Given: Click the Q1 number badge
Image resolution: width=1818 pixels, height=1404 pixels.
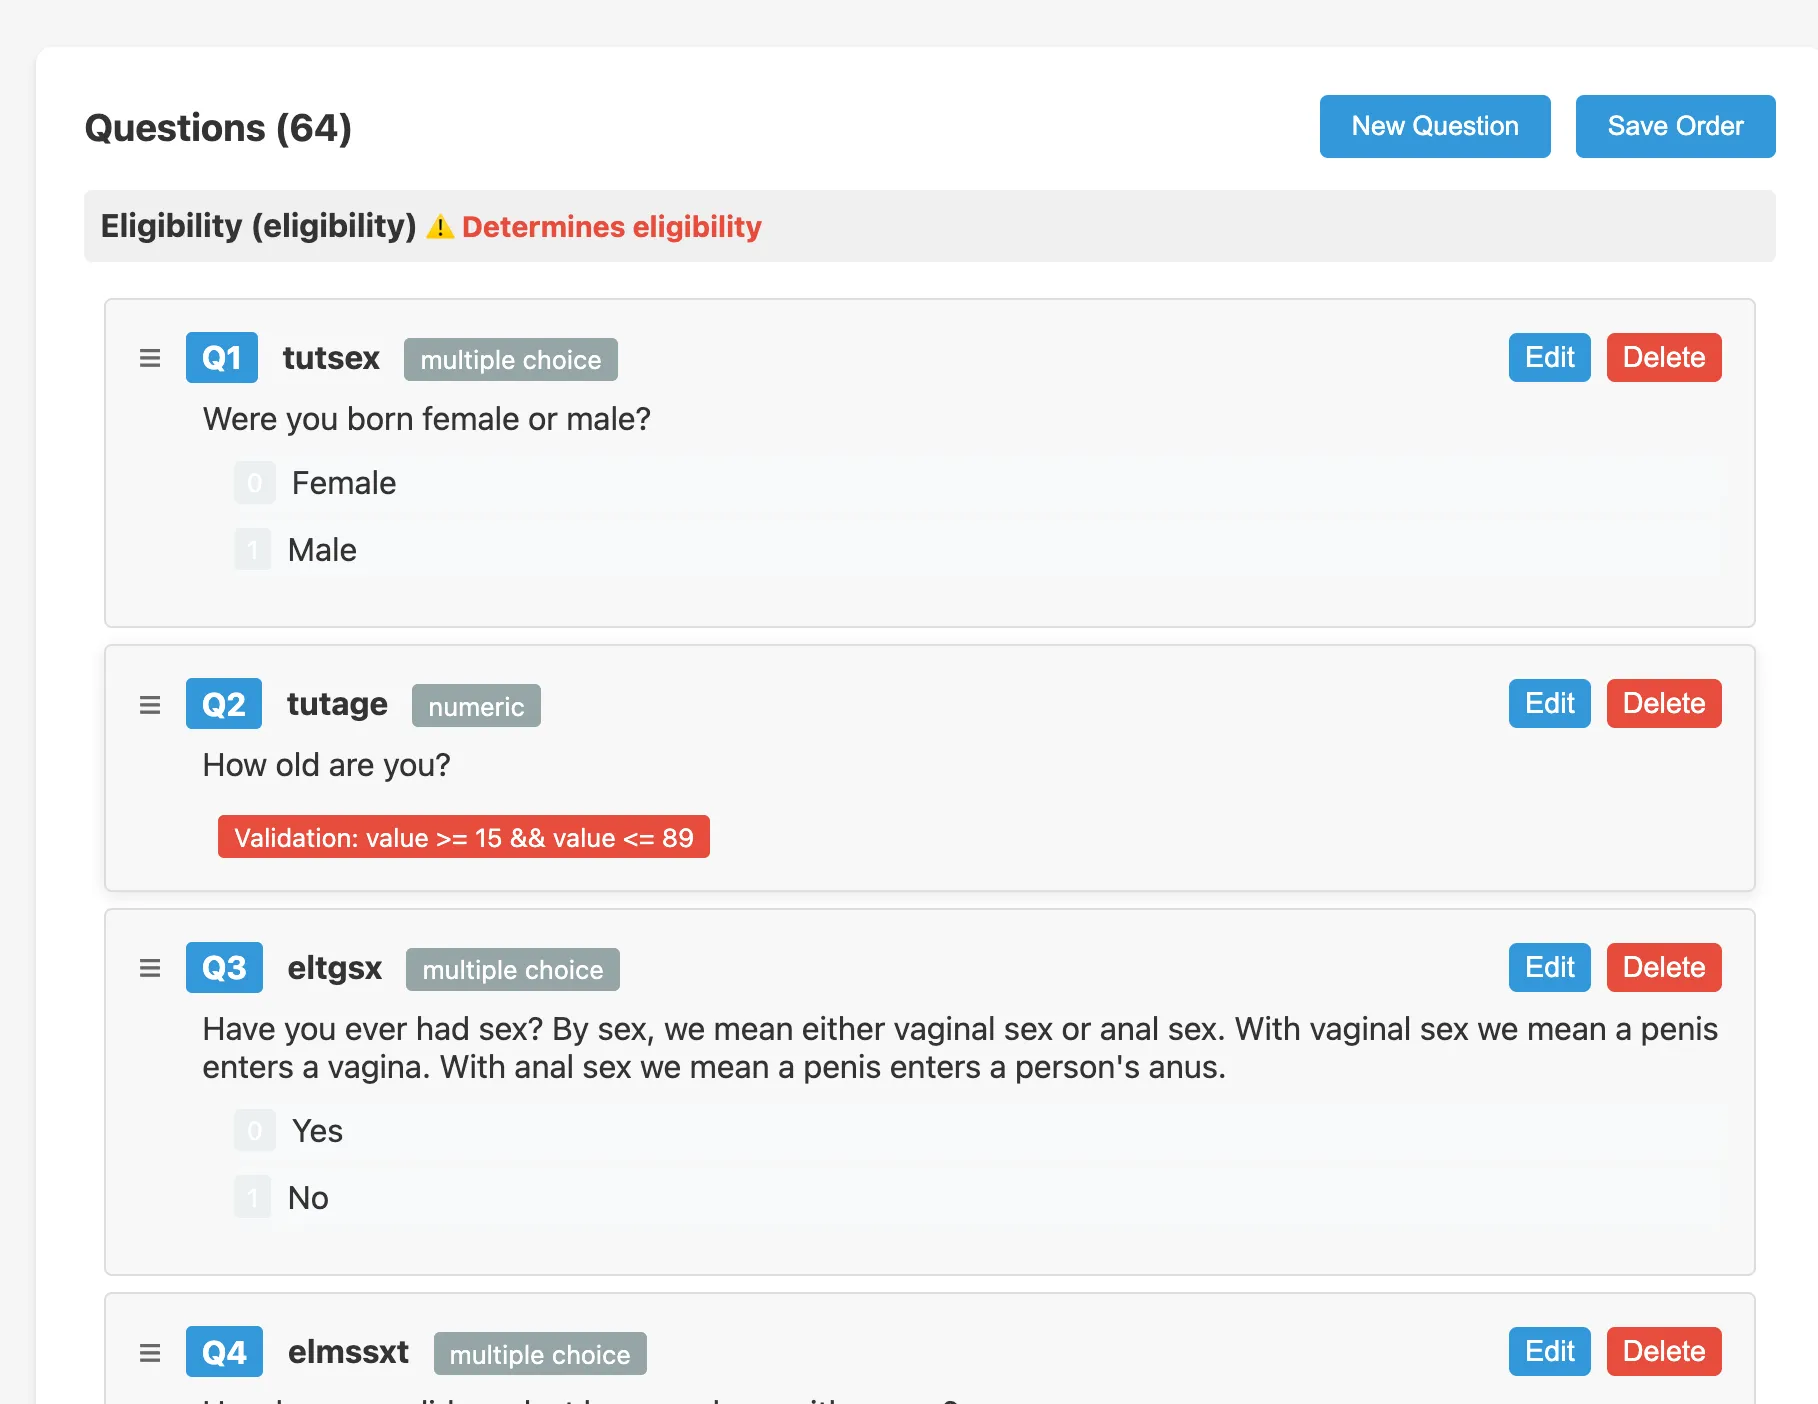Looking at the screenshot, I should [x=222, y=357].
